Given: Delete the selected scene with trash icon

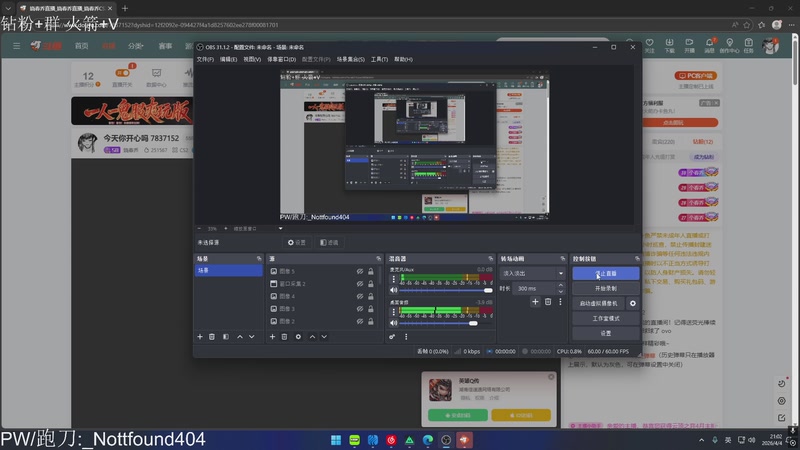Looking at the screenshot, I should coord(212,337).
